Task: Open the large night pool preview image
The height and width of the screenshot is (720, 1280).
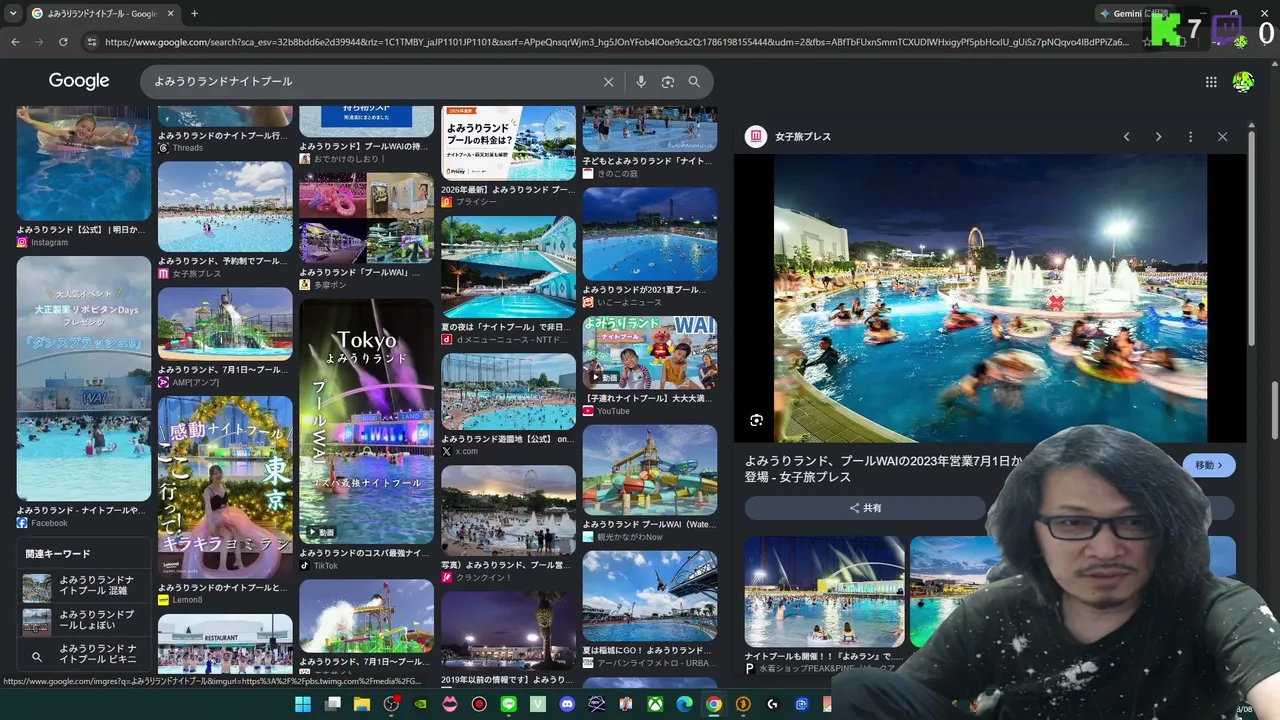Action: 990,298
